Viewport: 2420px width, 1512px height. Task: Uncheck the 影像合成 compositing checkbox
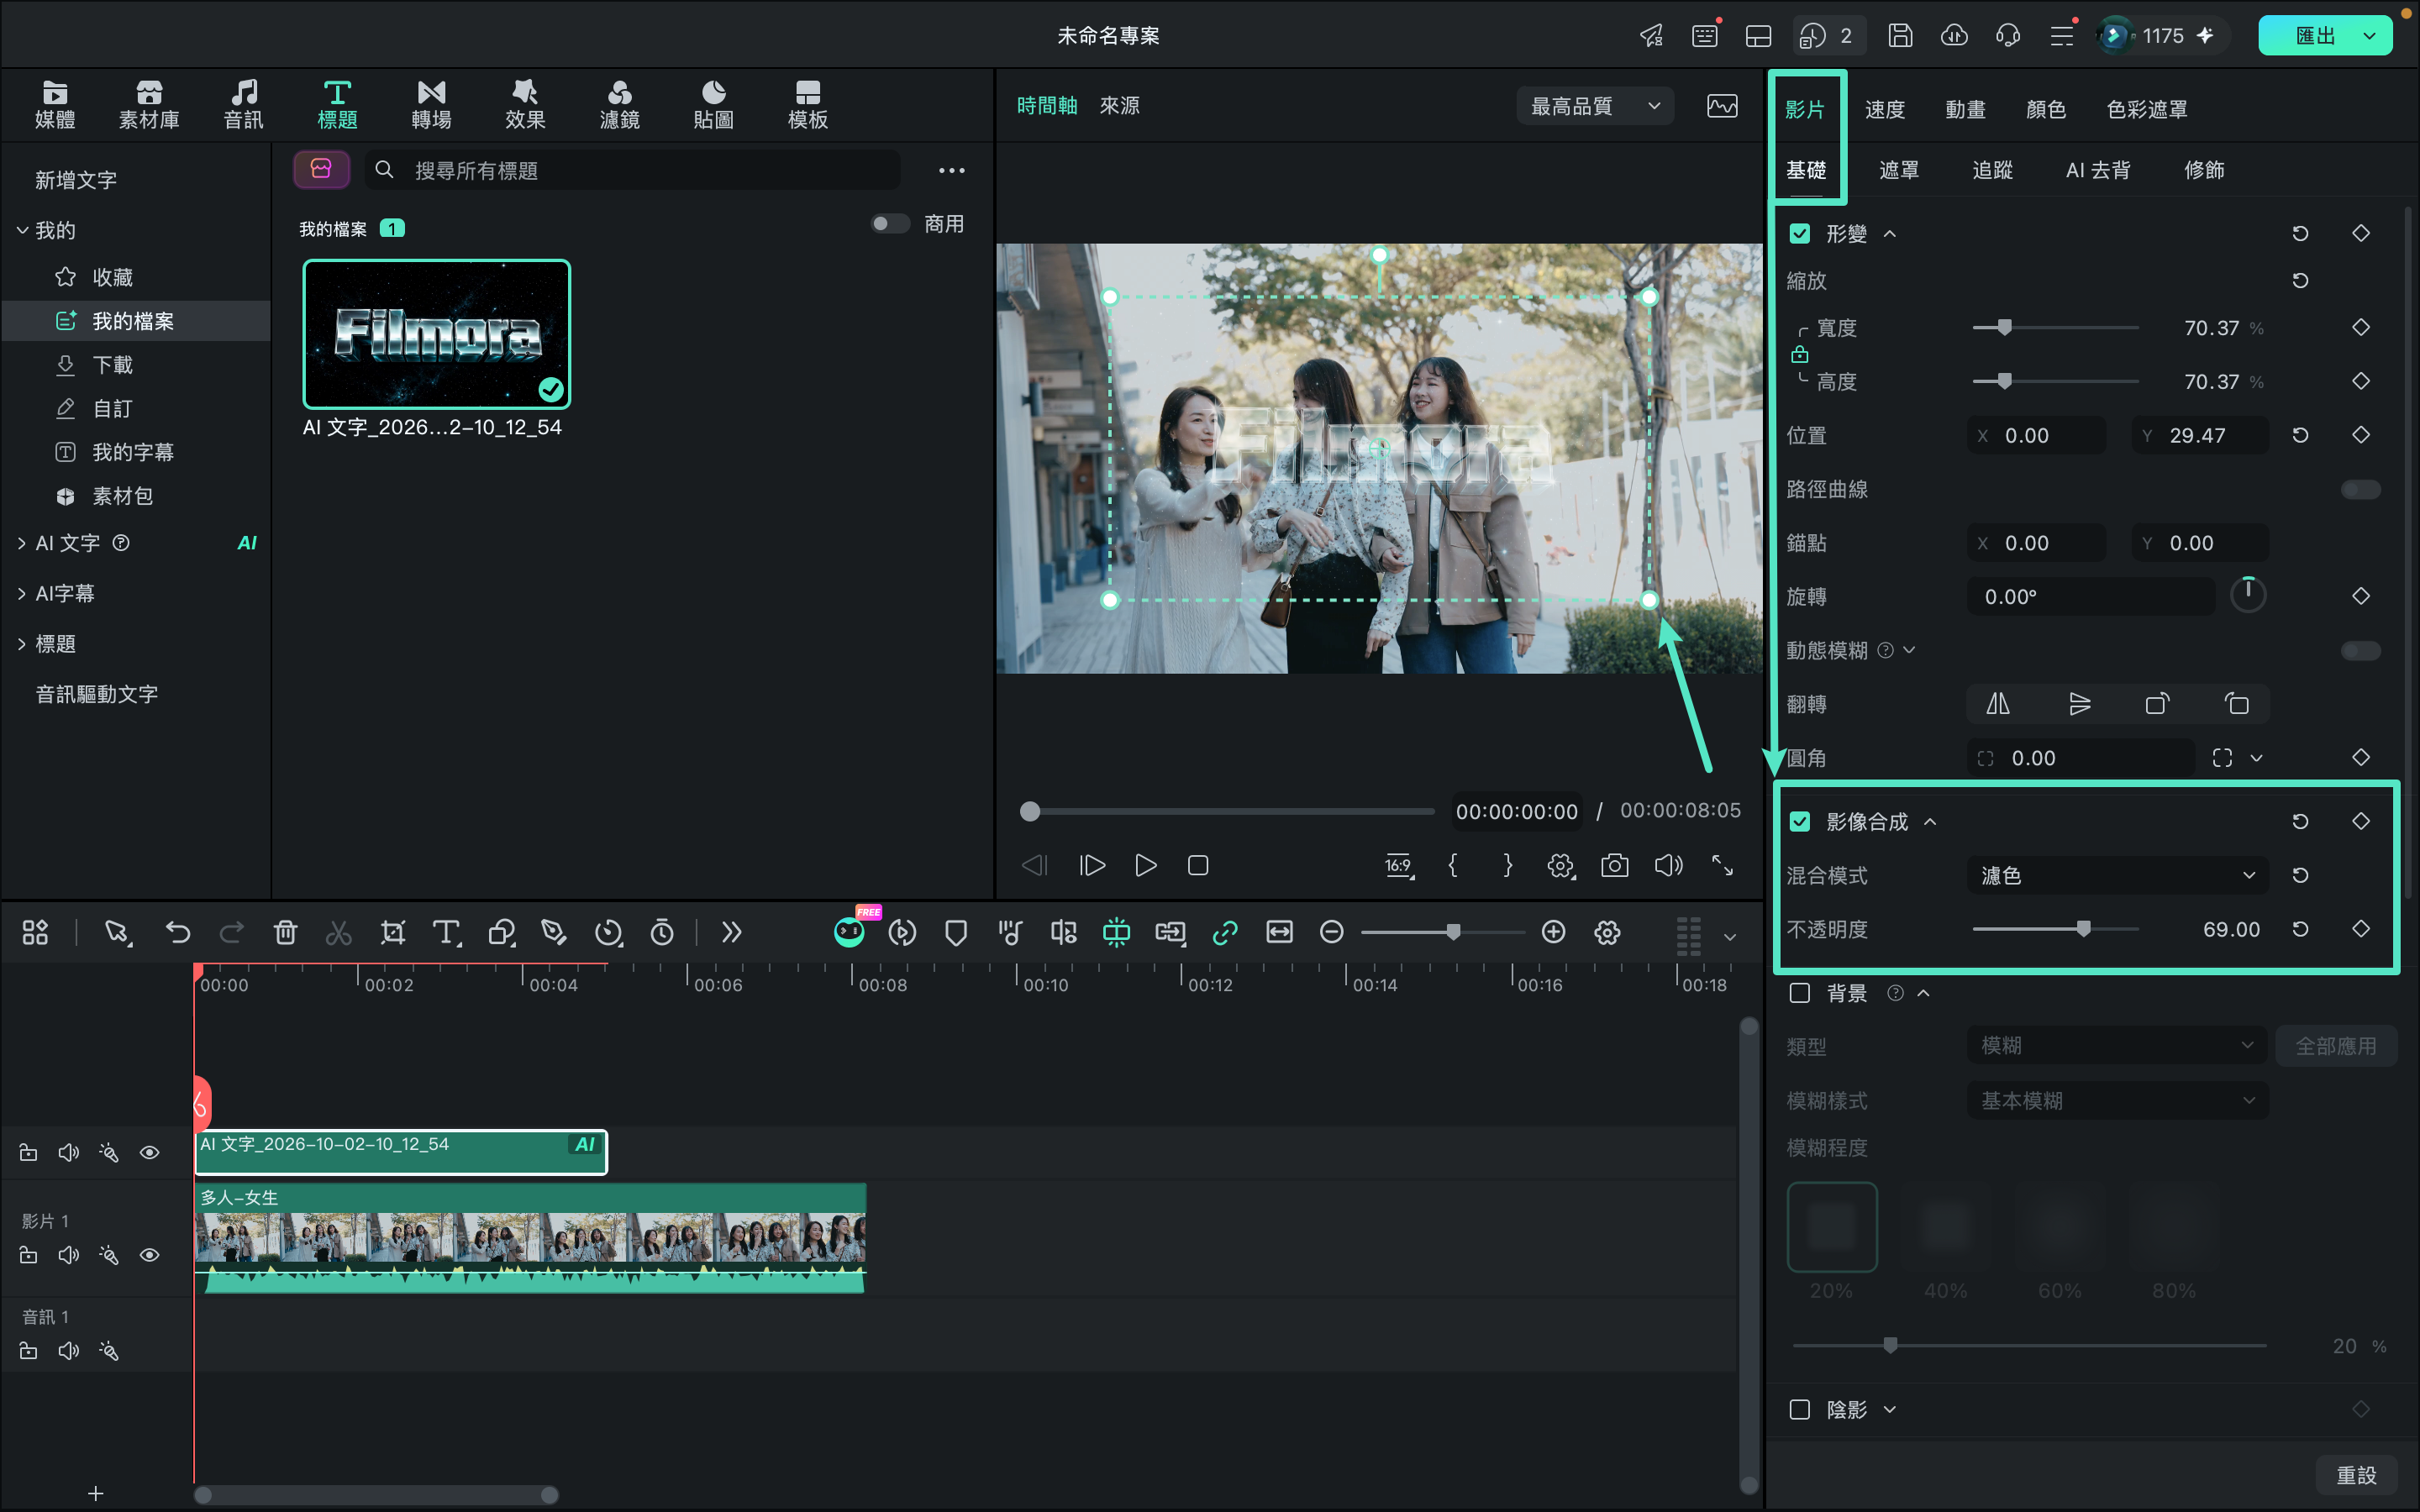[1800, 821]
